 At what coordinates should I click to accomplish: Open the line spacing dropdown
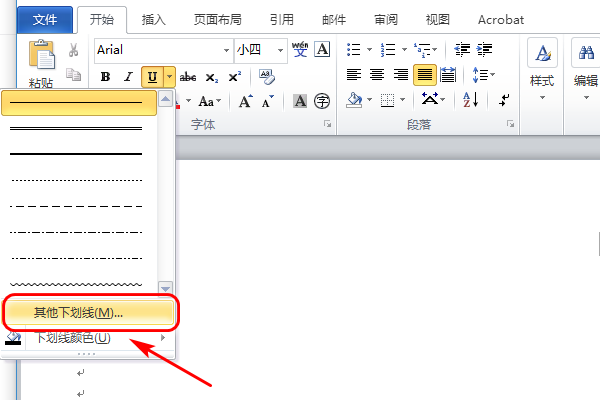pyautogui.click(x=484, y=75)
